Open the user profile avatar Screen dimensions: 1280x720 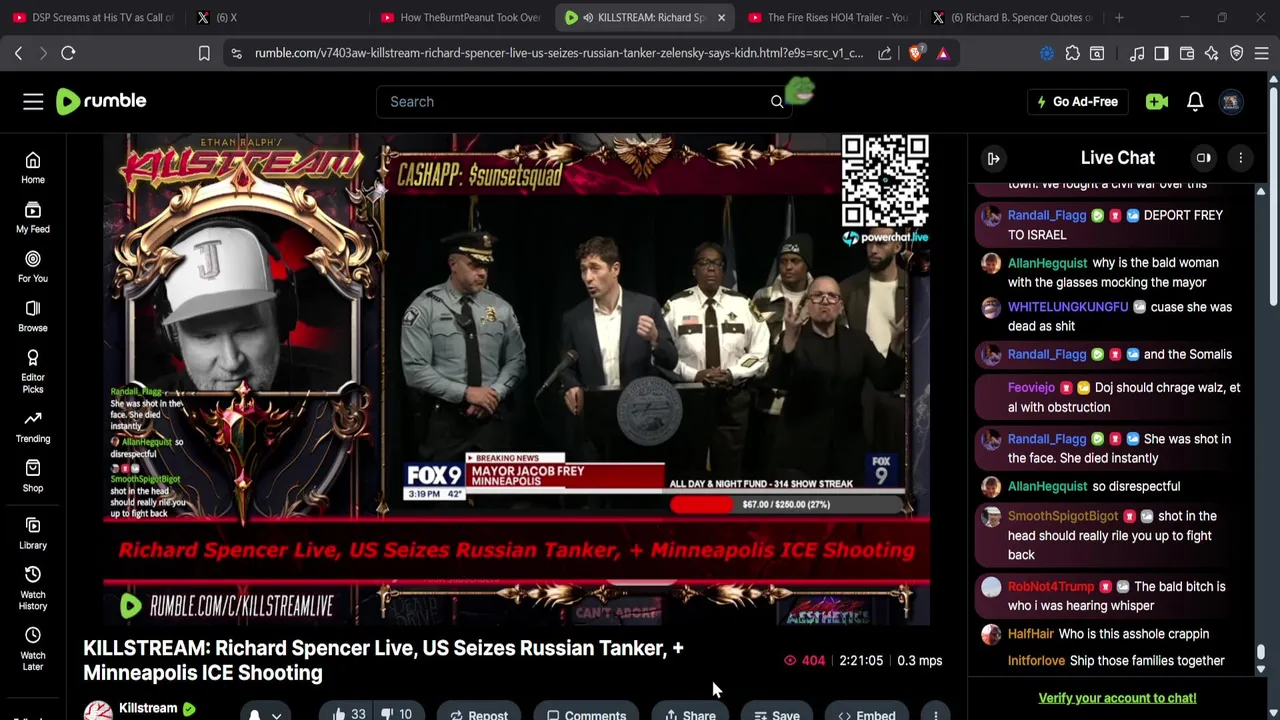pos(1232,101)
